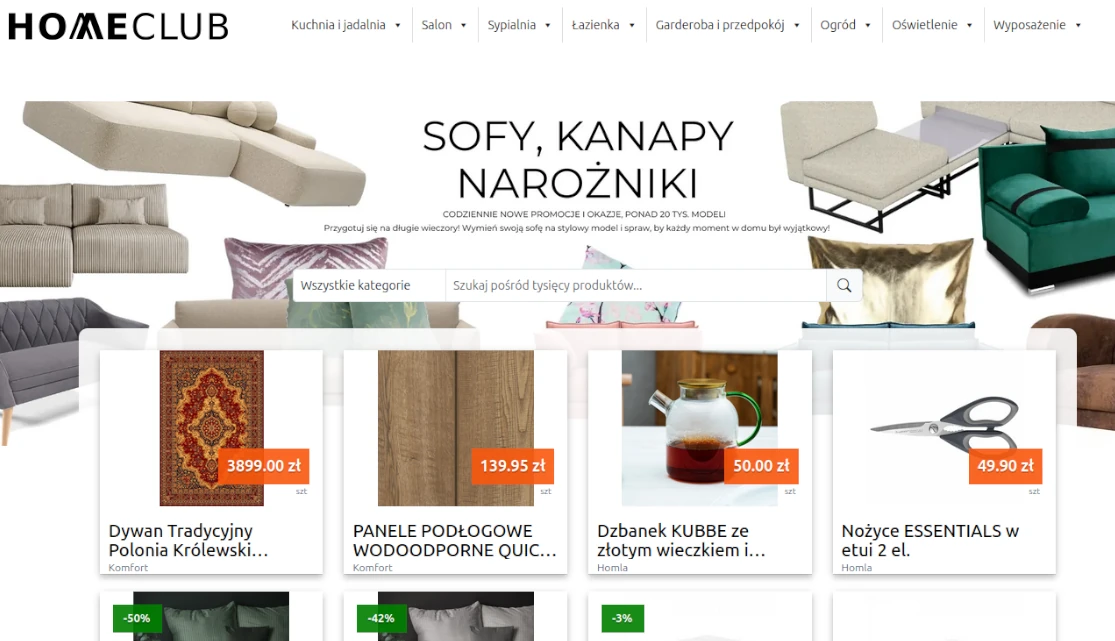Click the -42% discount badge
The height and width of the screenshot is (641, 1115).
tap(381, 618)
